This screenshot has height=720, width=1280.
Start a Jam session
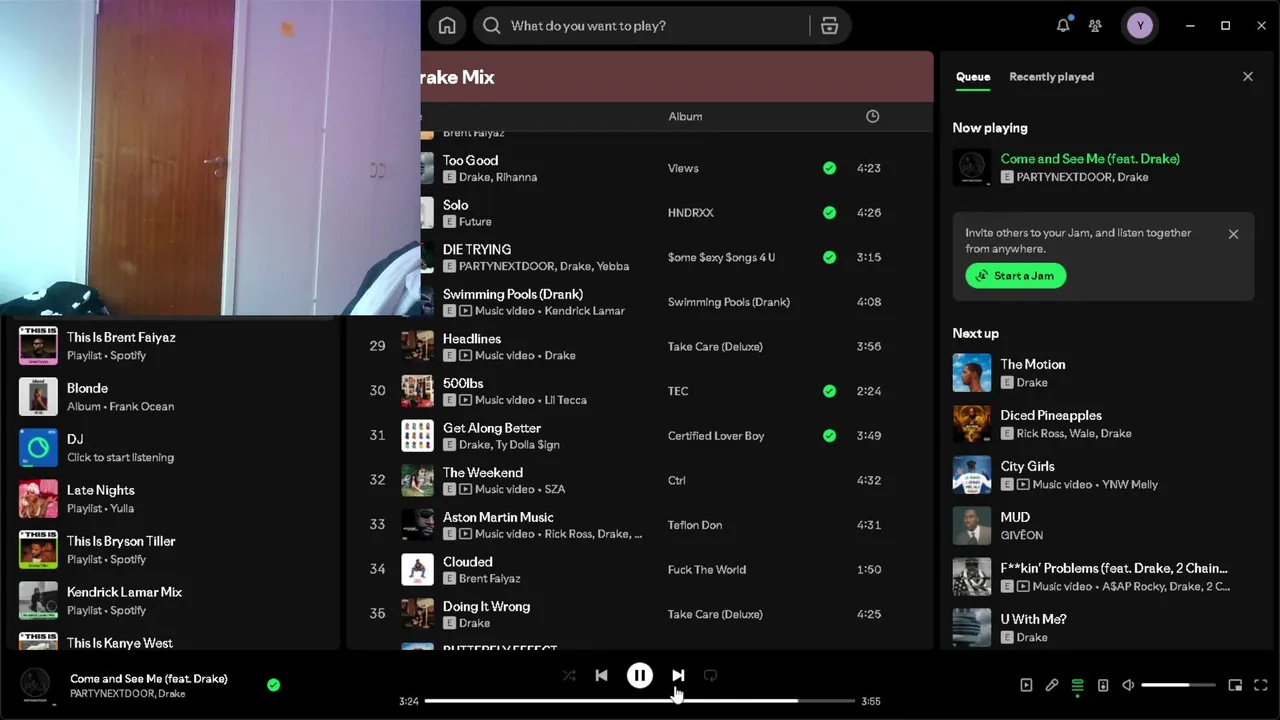click(1016, 276)
